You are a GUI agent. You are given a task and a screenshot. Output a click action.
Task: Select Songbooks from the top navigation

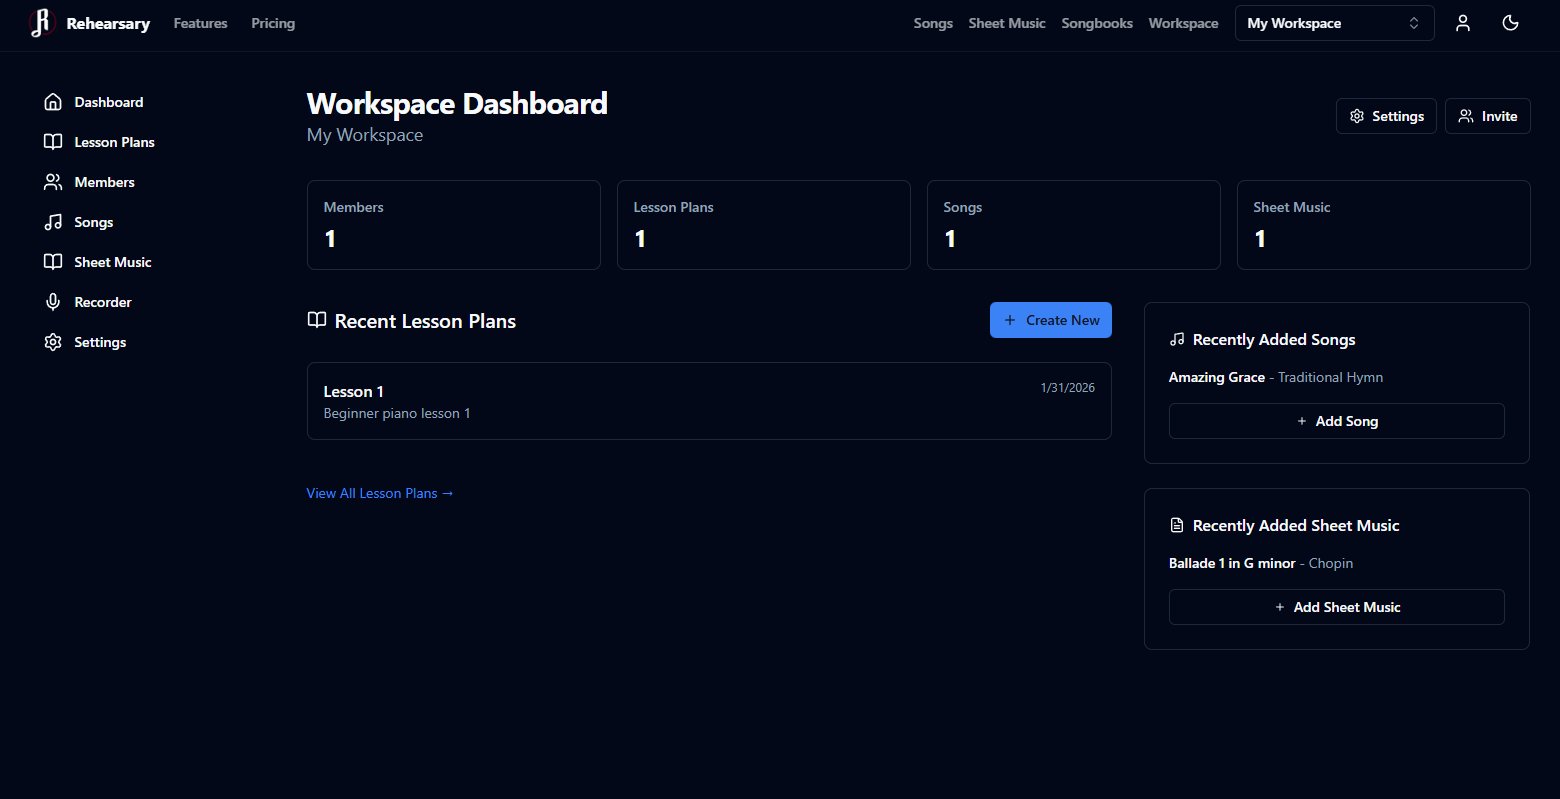click(1096, 22)
